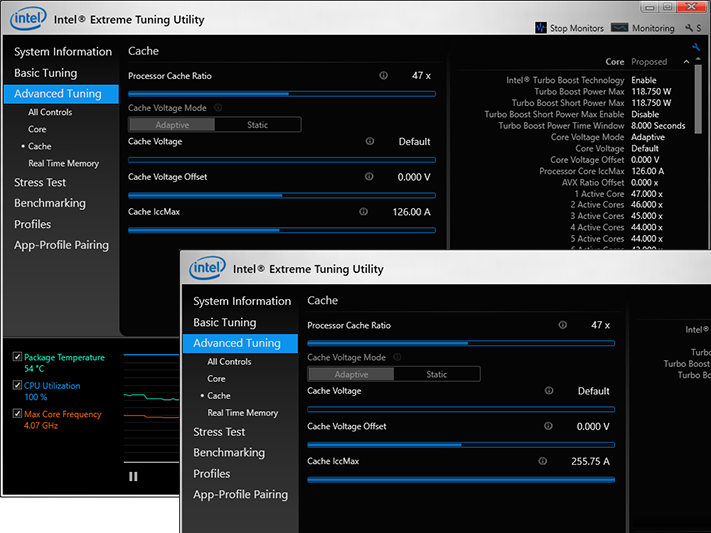Click Monitoring label in back window

(653, 28)
